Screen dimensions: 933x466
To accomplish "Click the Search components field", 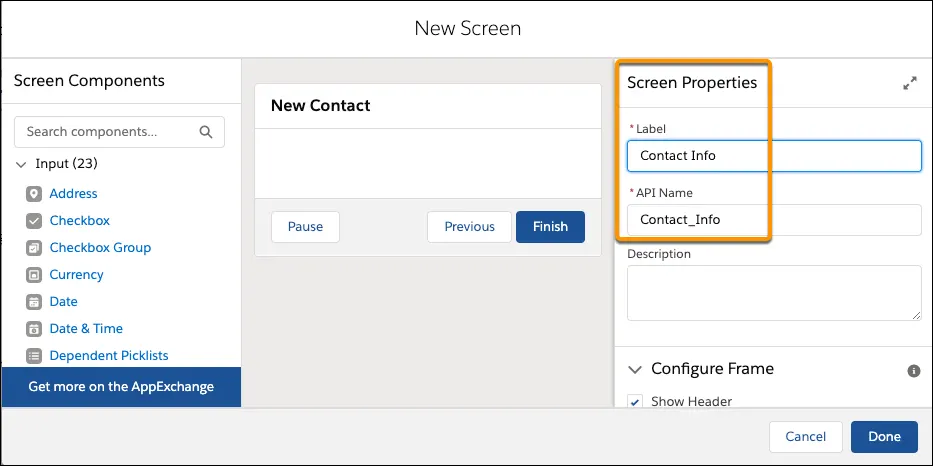I will (110, 132).
